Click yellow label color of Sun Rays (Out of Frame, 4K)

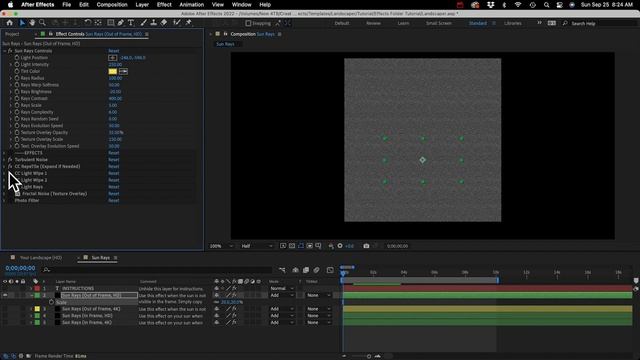(x=37, y=309)
